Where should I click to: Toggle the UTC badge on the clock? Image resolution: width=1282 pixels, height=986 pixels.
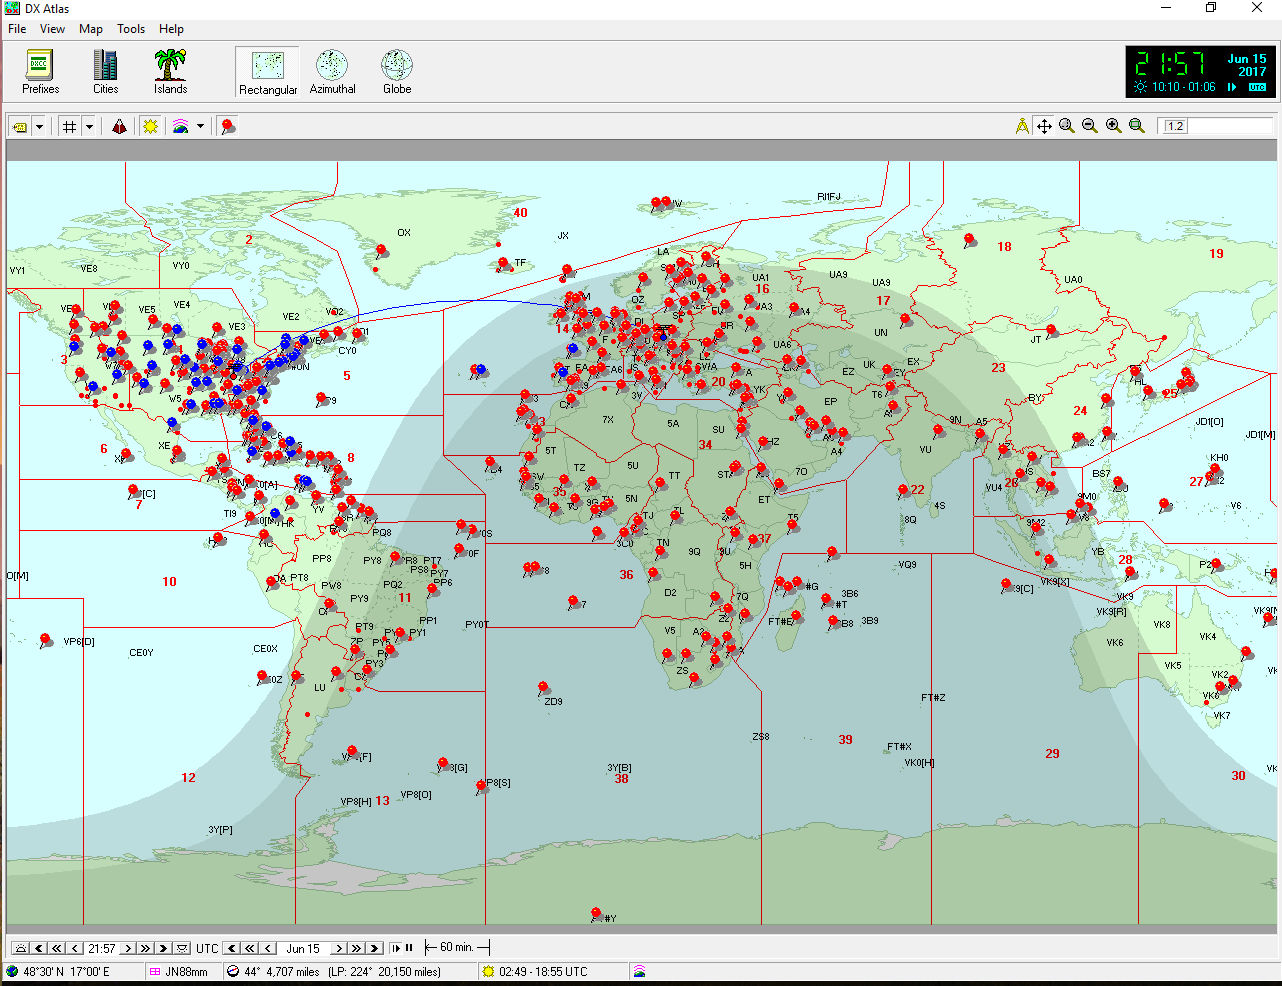[x=1257, y=87]
